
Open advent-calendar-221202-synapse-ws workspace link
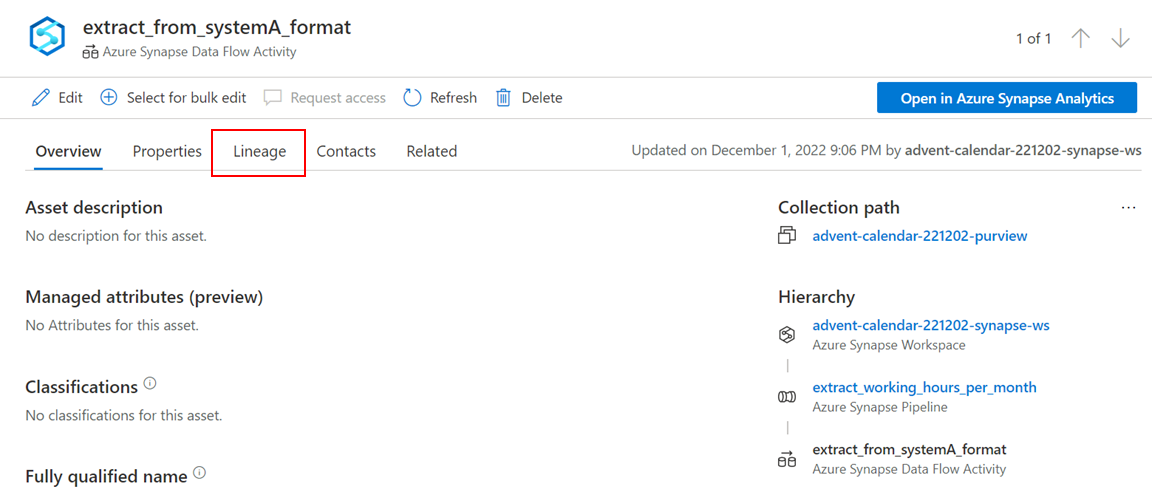931,325
